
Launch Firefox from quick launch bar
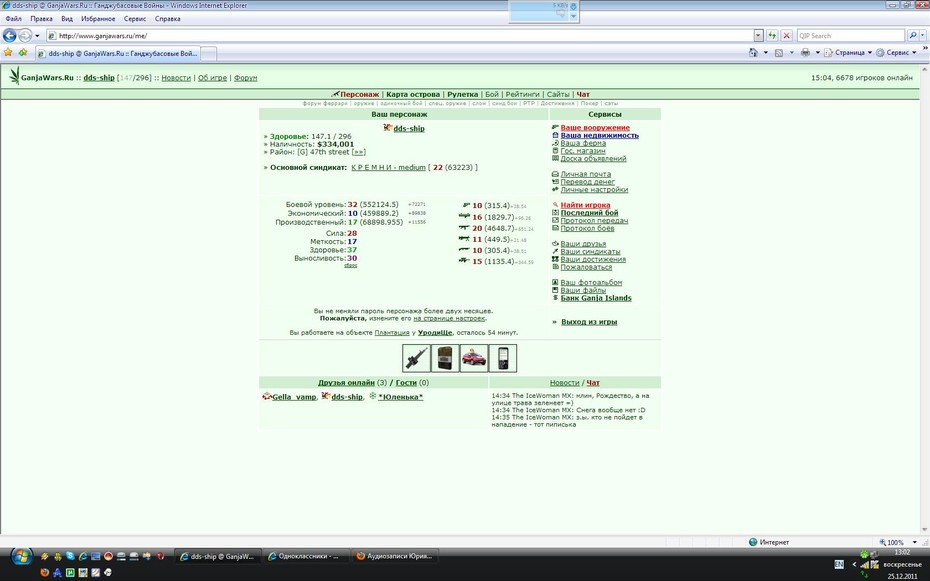click(44, 572)
